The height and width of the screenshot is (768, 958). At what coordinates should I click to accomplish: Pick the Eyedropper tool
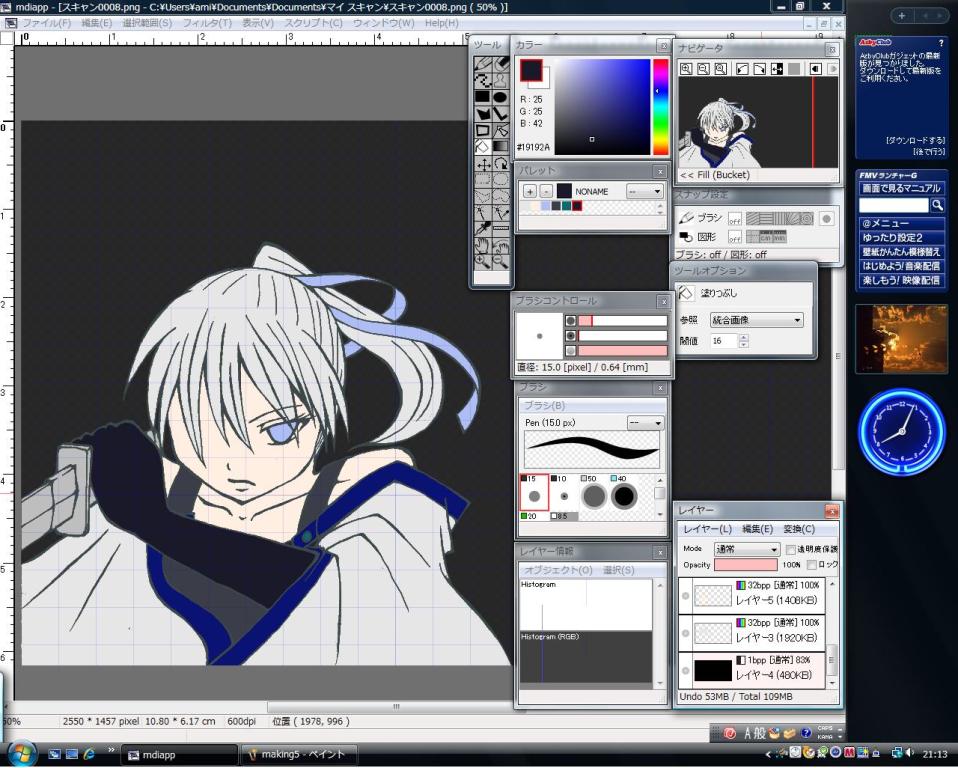[483, 230]
